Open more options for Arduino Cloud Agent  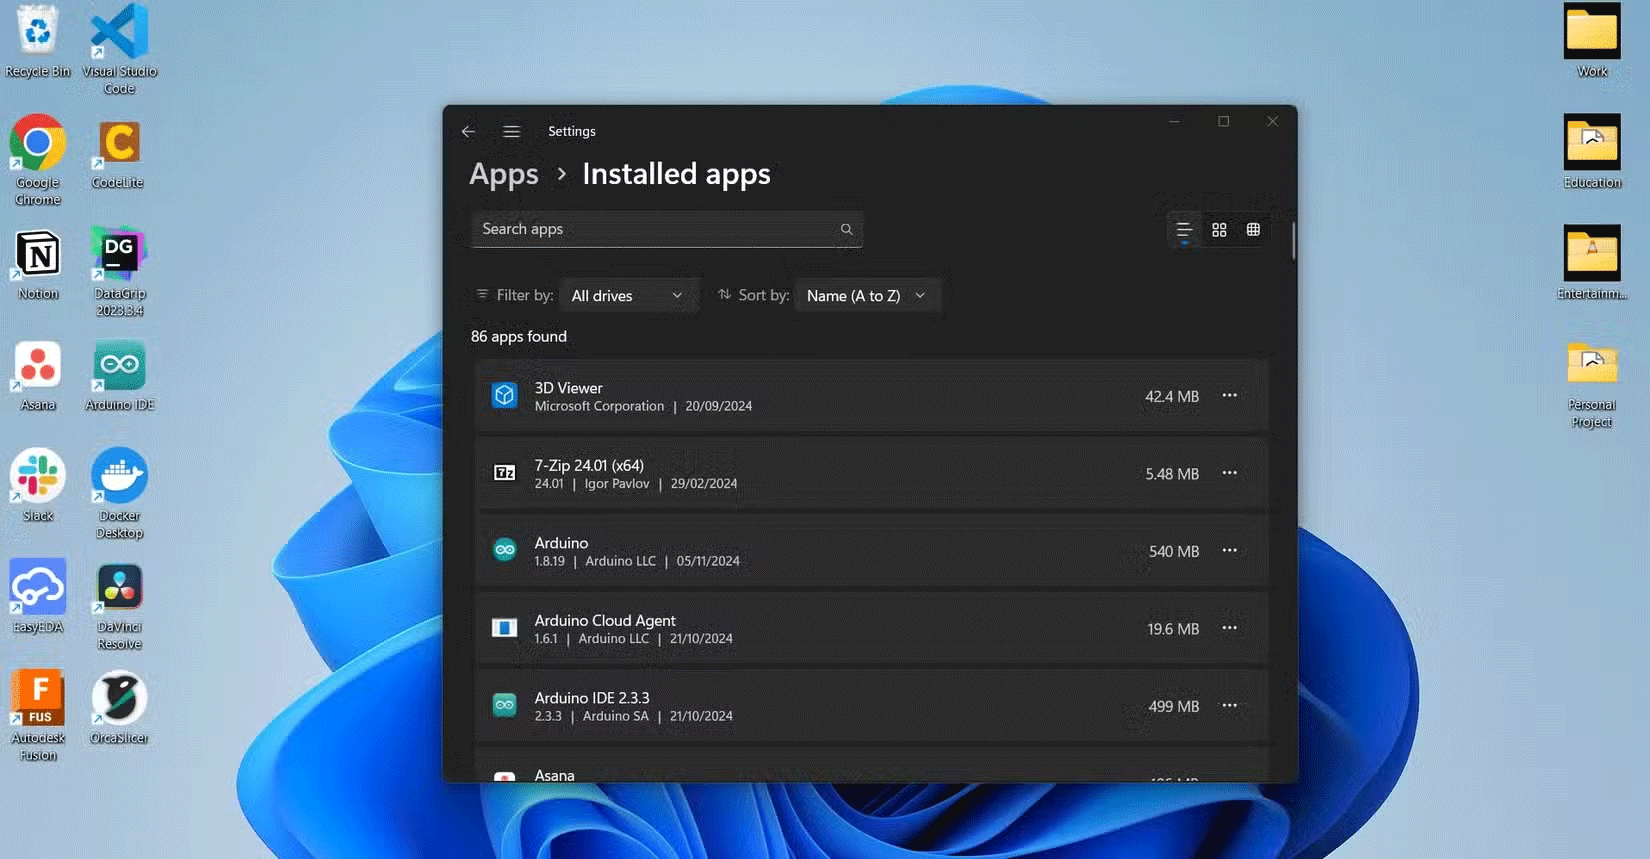[x=1229, y=628]
